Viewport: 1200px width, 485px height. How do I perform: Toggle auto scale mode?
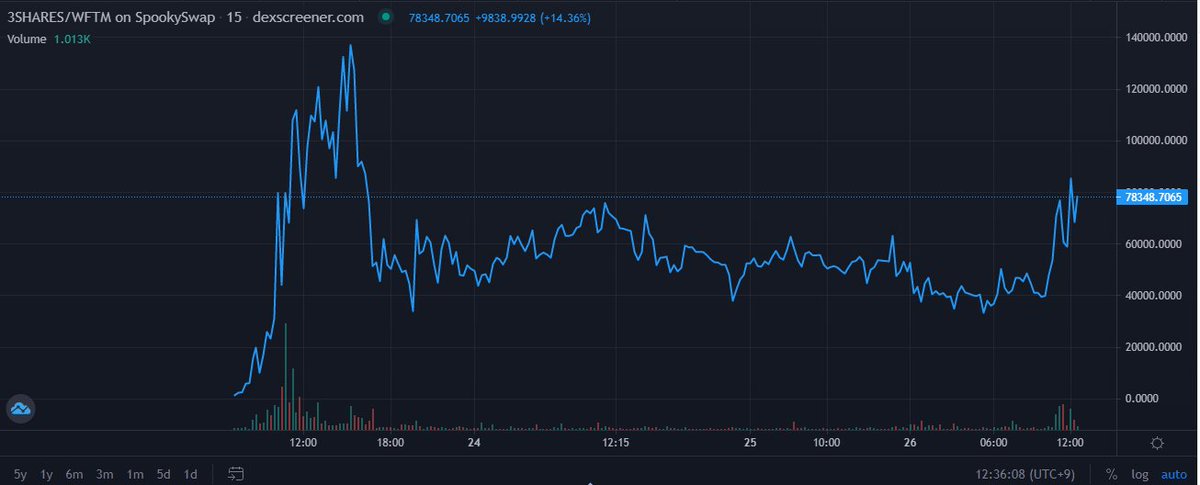(1172, 474)
